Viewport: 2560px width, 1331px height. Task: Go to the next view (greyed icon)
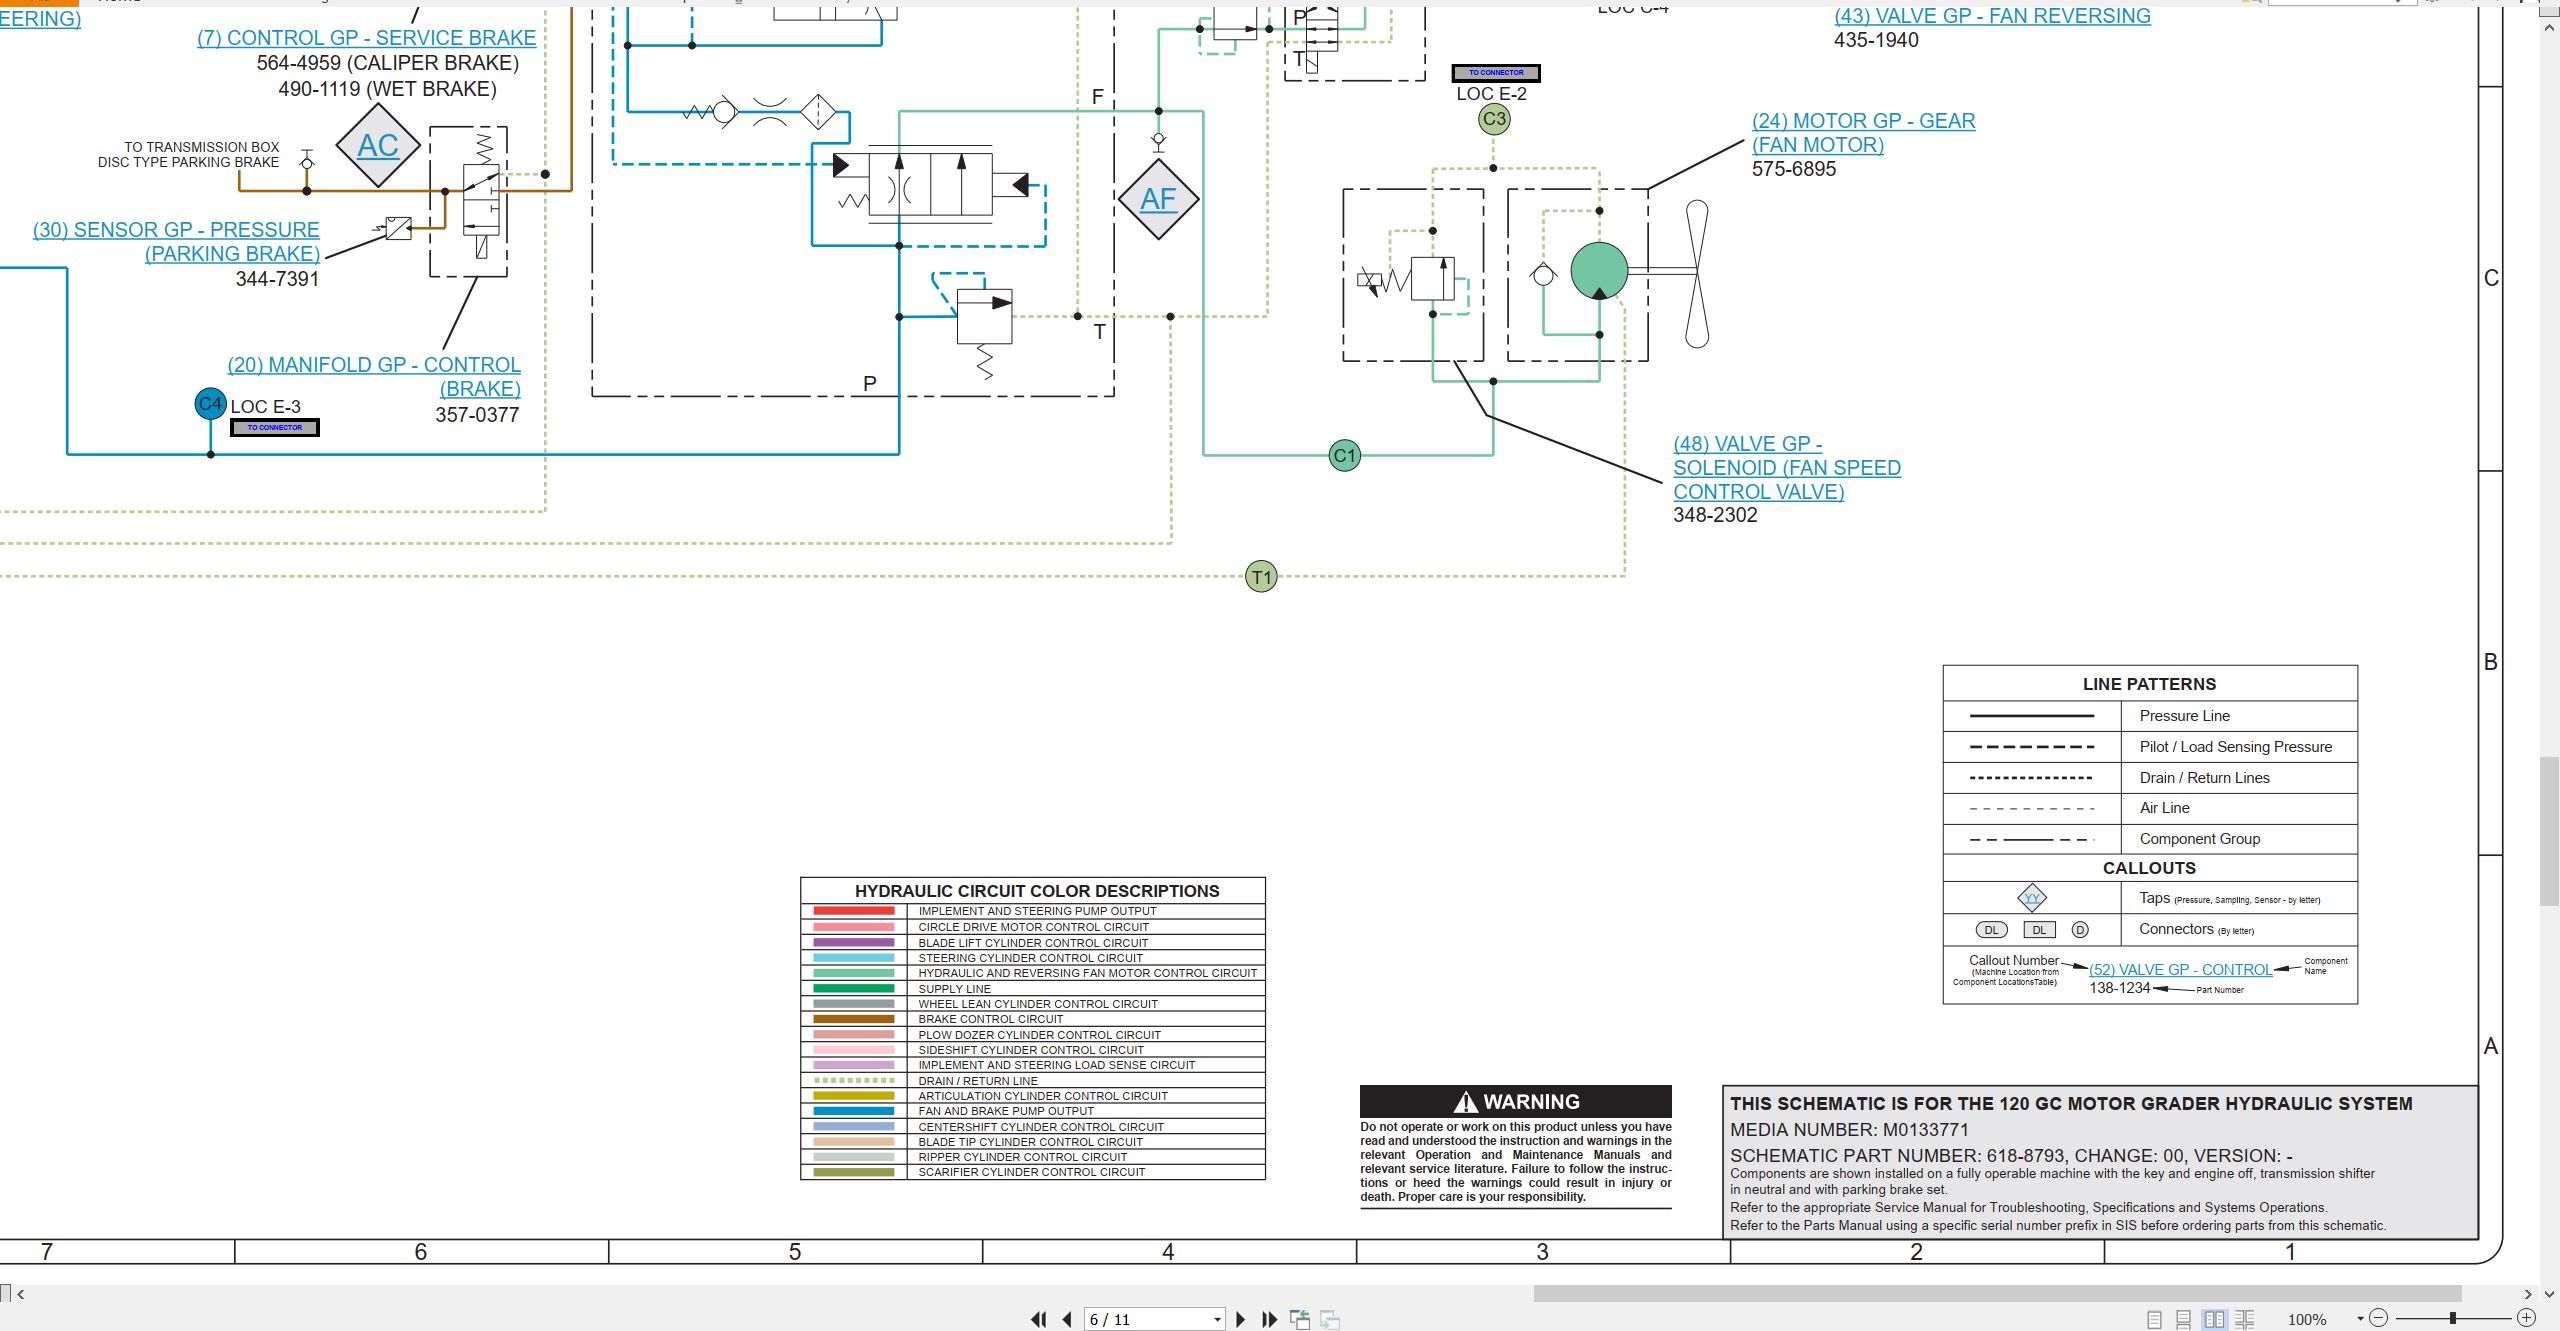point(1330,1319)
